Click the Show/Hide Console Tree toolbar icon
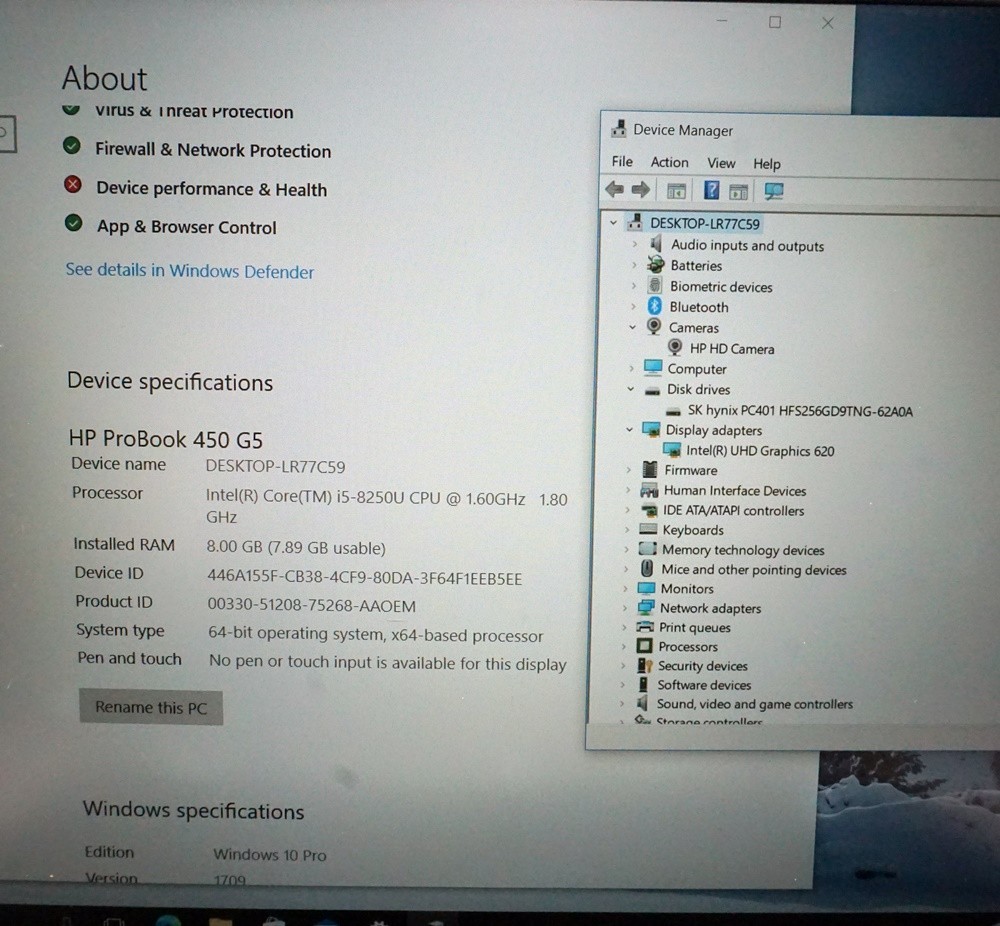1000x926 pixels. (x=676, y=191)
